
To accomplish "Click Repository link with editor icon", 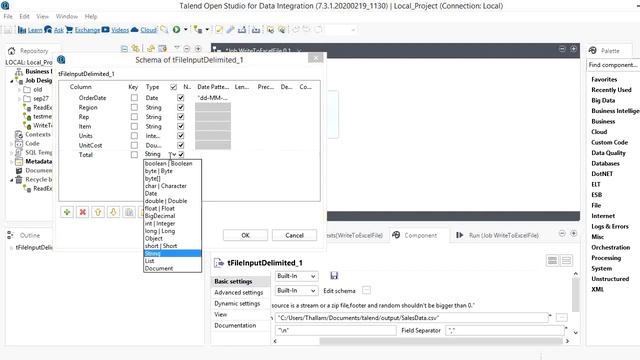I will [x=136, y=49].
